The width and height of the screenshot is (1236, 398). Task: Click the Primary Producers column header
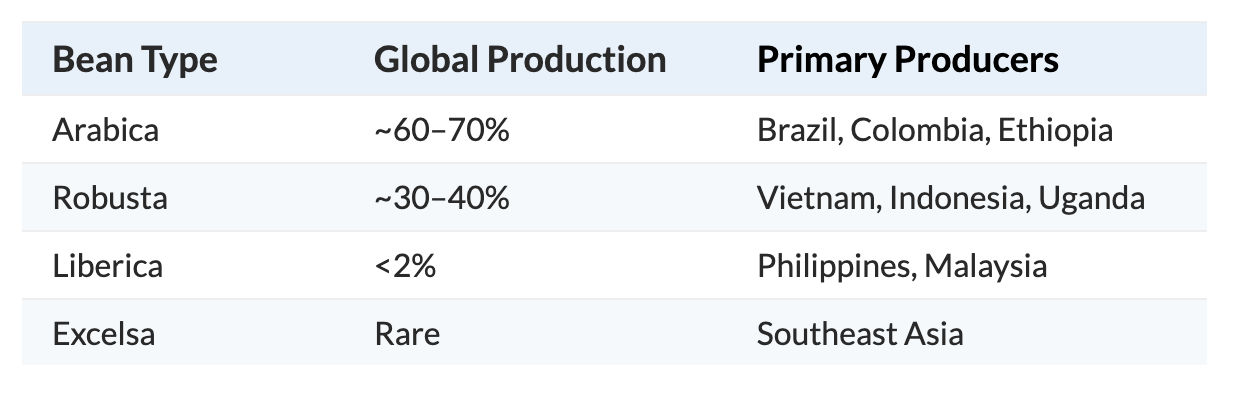908,60
